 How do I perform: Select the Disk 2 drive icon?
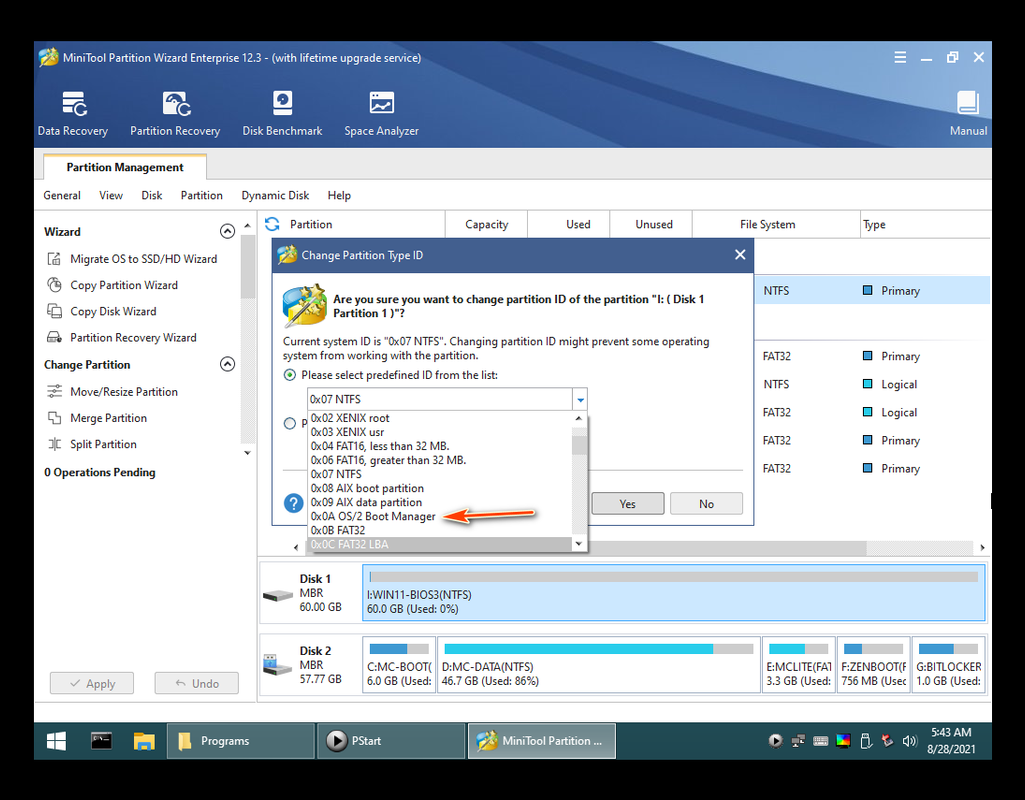click(278, 665)
